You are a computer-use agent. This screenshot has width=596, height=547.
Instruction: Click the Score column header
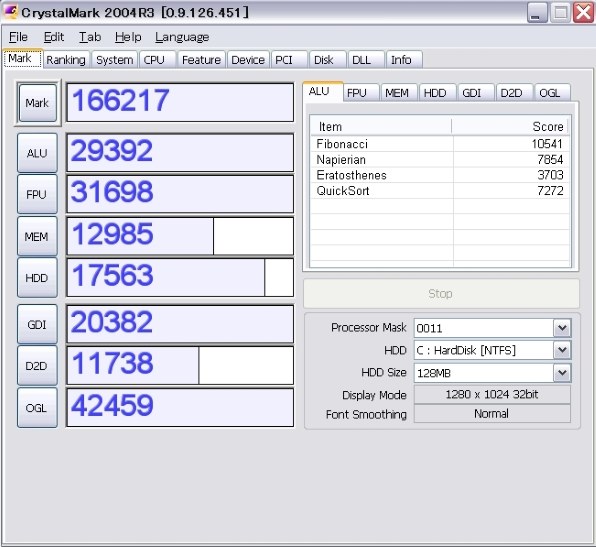click(510, 126)
